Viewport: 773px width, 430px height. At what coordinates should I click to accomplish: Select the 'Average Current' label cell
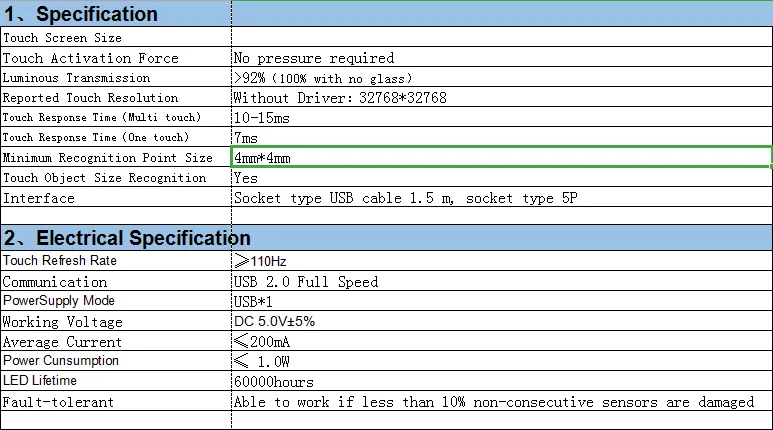(x=116, y=341)
